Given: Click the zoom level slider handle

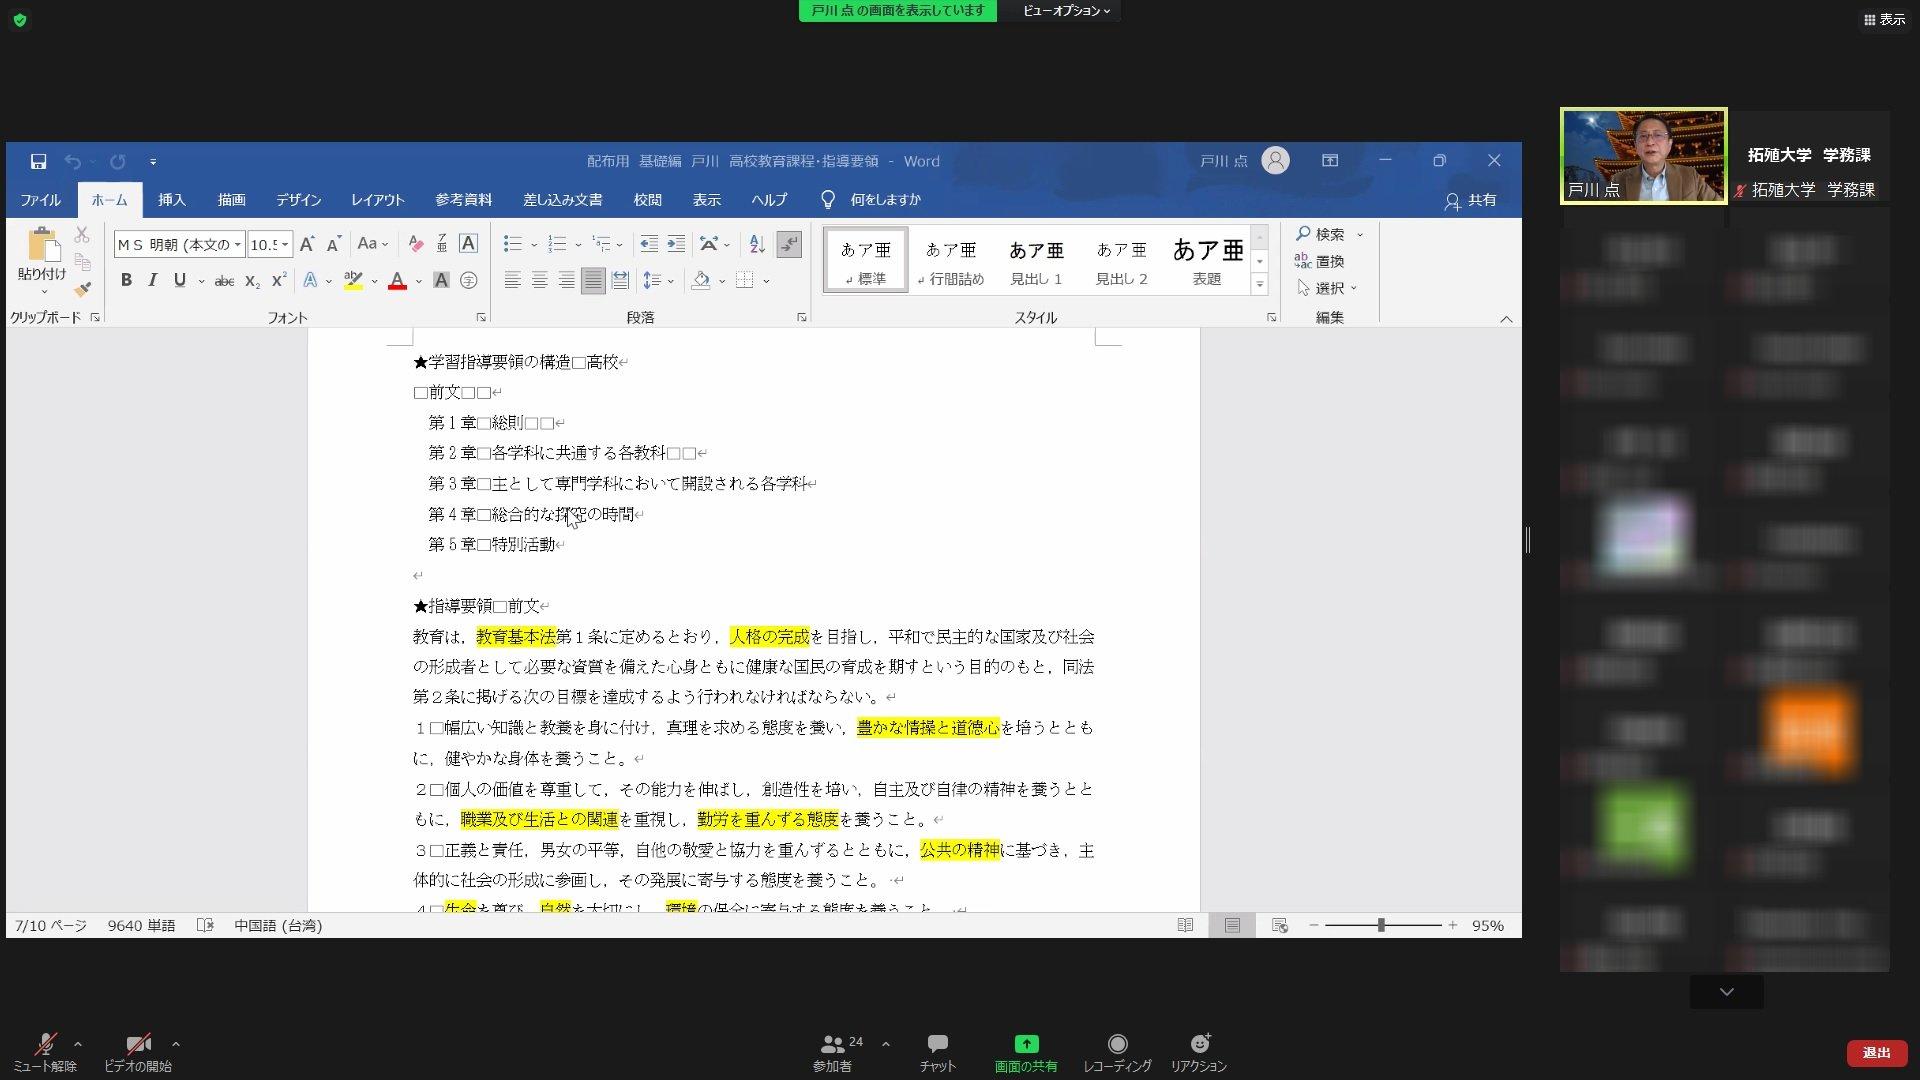Looking at the screenshot, I should click(x=1381, y=926).
